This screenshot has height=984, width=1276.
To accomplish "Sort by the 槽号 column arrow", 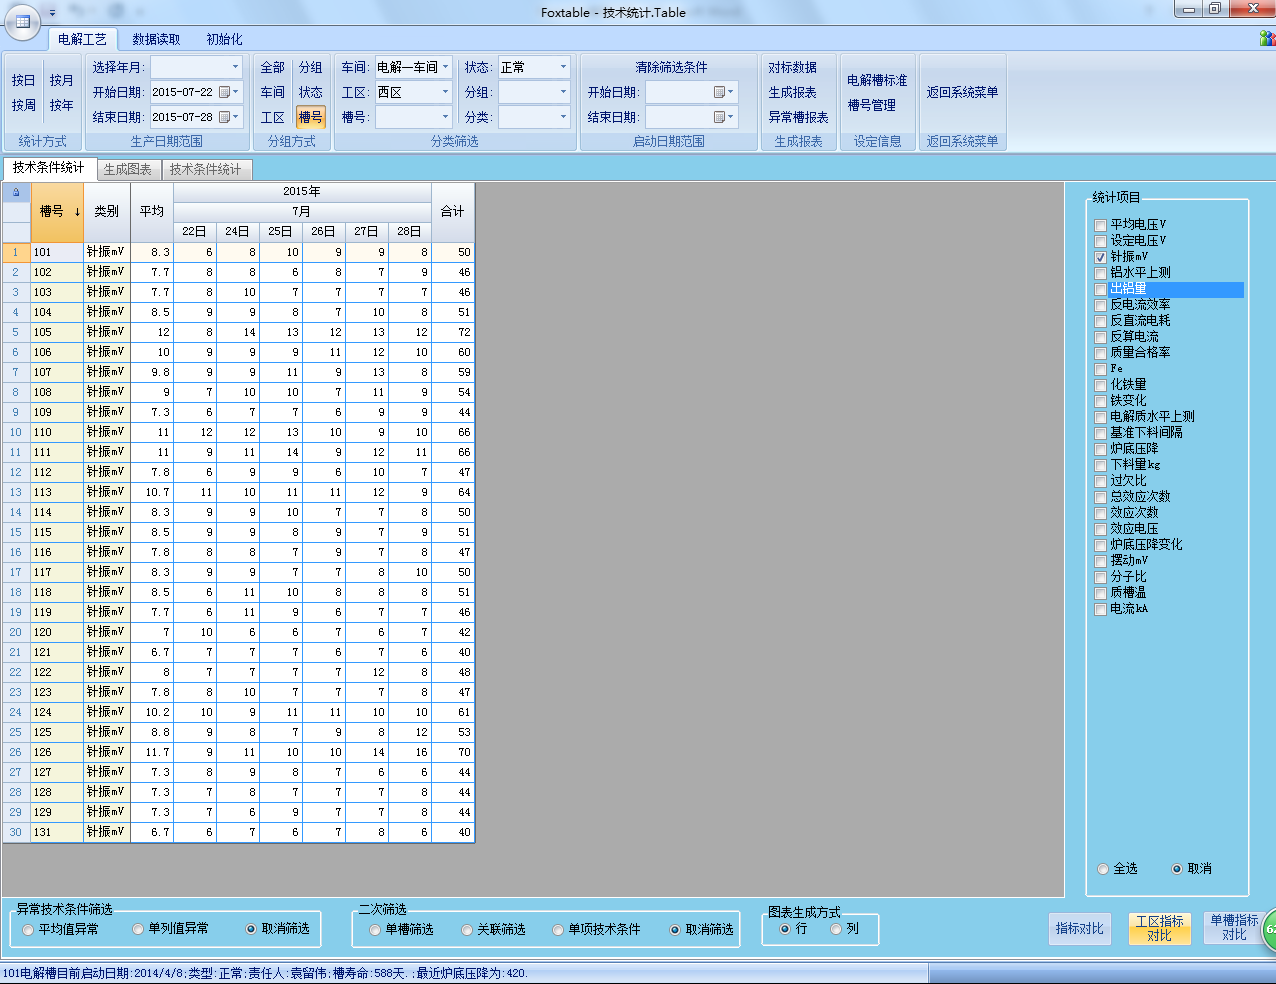I will click(x=77, y=212).
